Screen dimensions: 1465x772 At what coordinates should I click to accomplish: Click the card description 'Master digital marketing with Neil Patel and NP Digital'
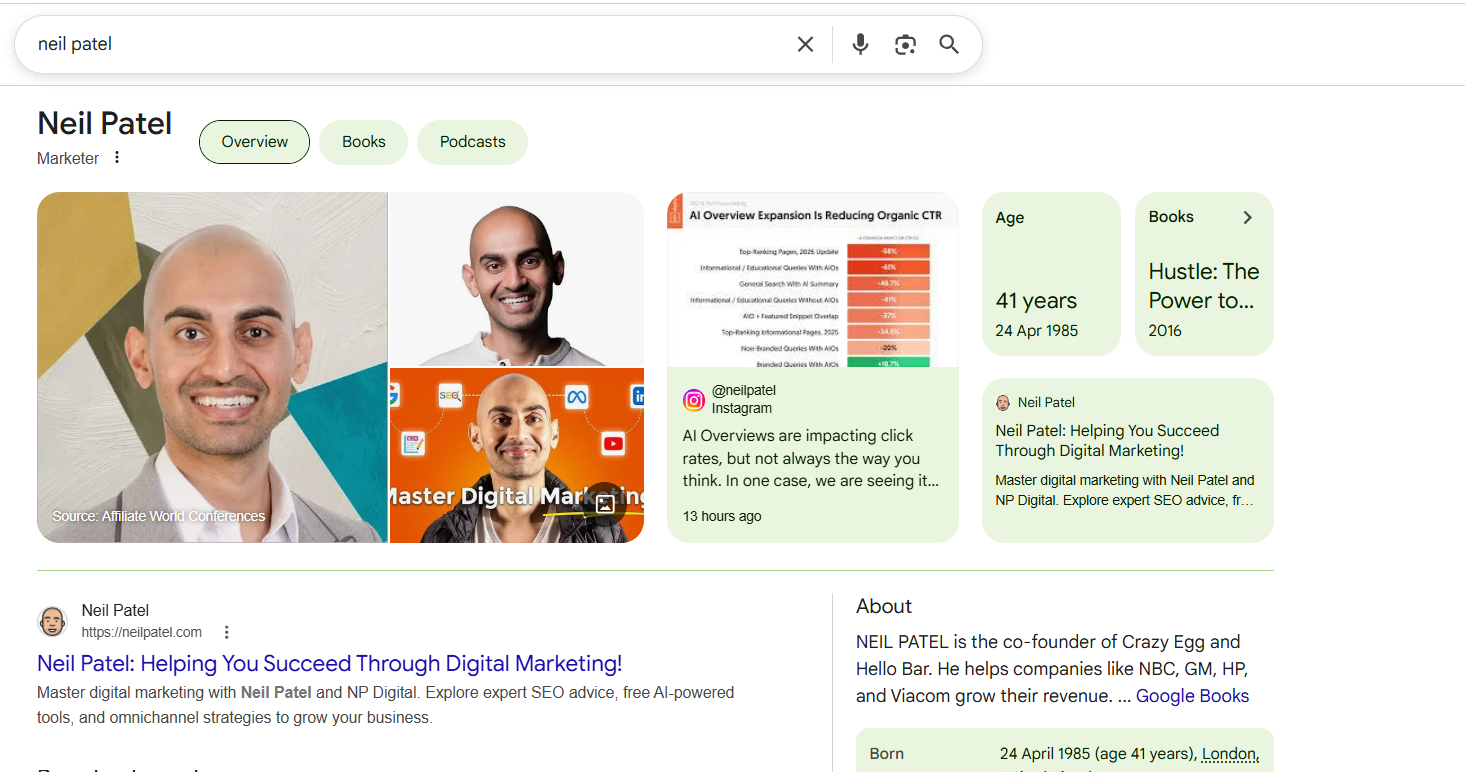click(x=1125, y=490)
